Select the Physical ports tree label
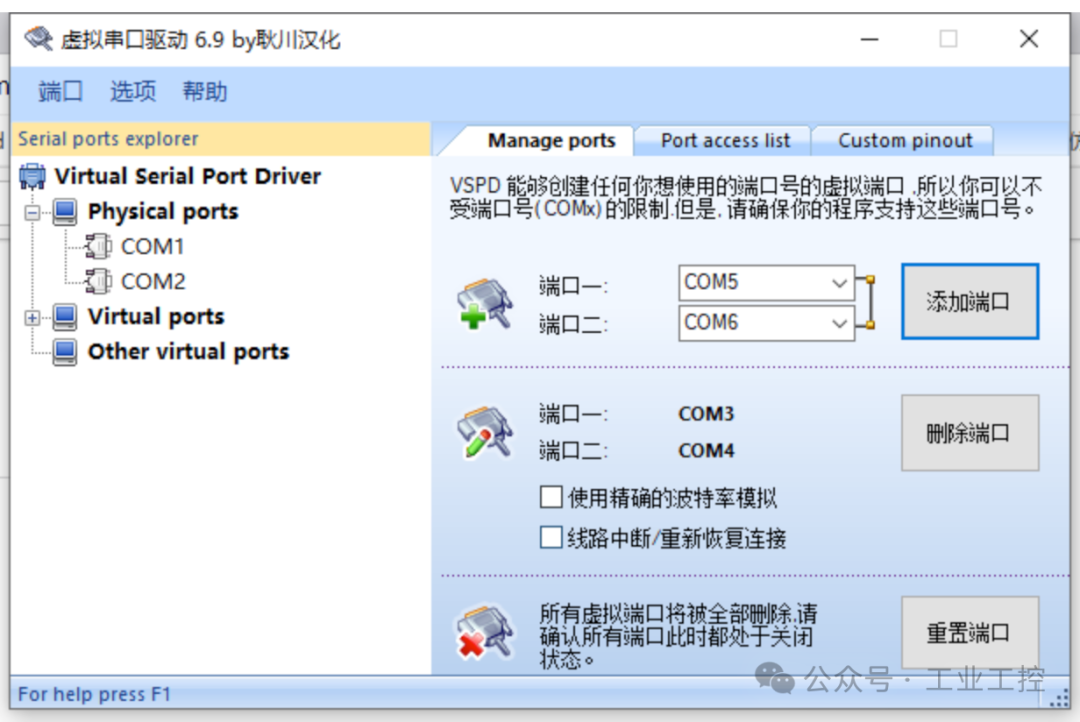 [163, 212]
